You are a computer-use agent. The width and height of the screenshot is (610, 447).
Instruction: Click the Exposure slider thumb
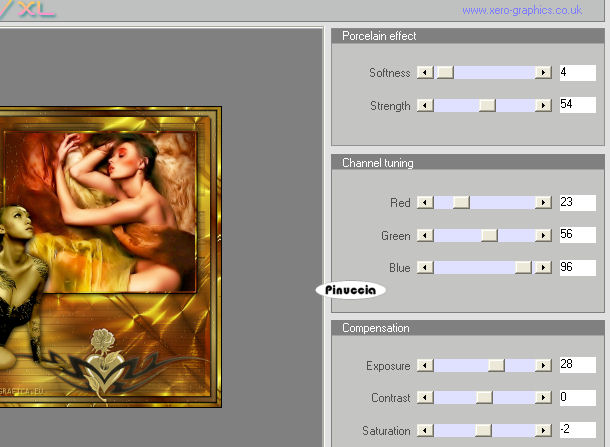tap(496, 365)
